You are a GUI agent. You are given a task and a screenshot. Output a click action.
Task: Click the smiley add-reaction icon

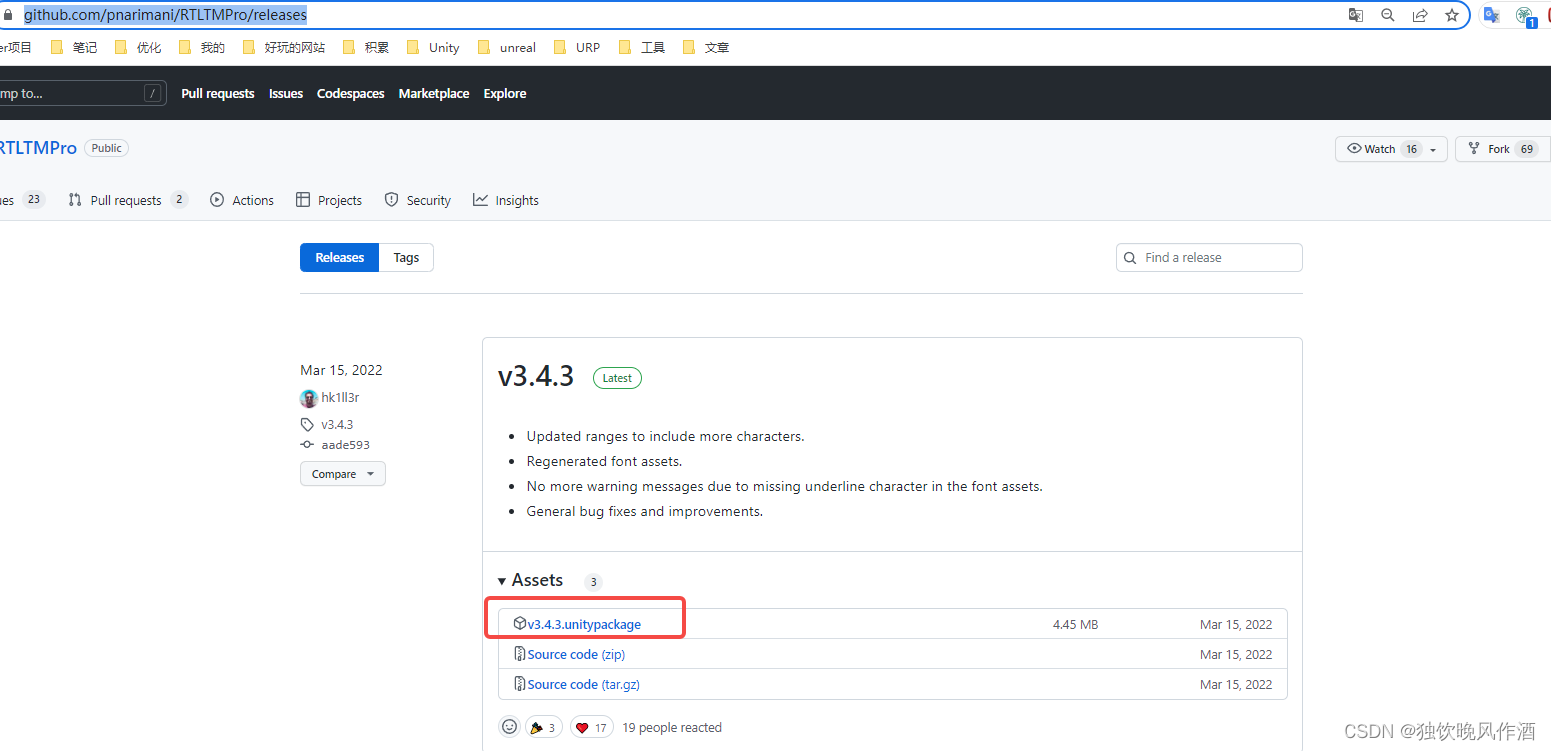click(510, 727)
